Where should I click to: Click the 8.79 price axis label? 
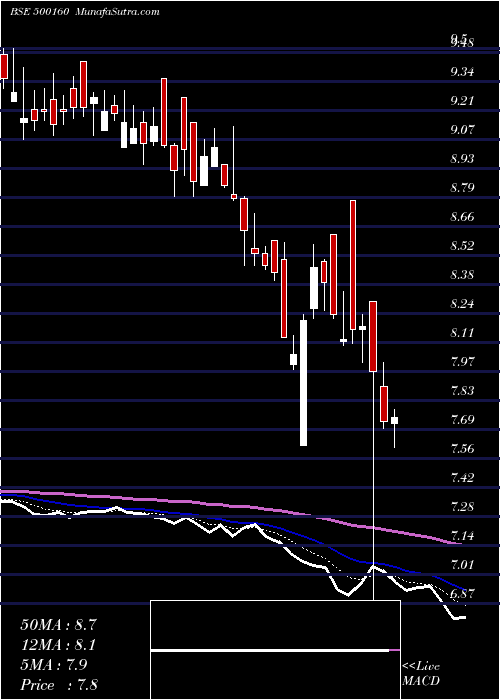[462, 188]
